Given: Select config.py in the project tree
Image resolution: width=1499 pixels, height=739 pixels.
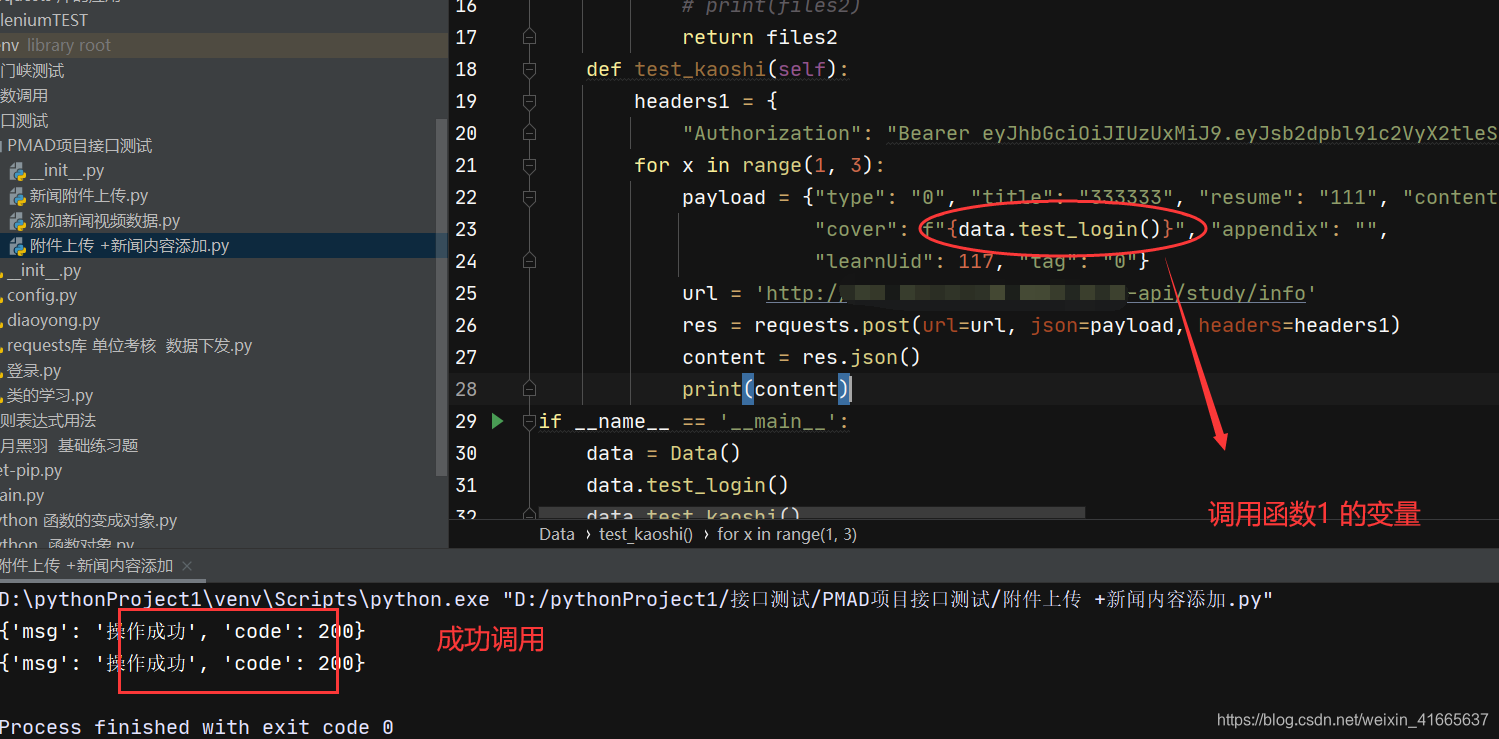Looking at the screenshot, I should pyautogui.click(x=42, y=296).
